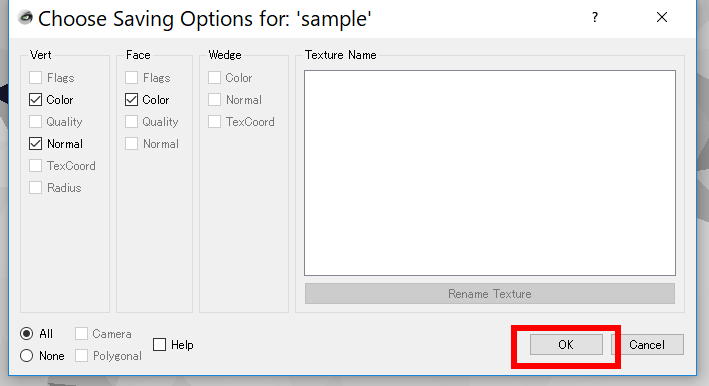The image size is (709, 386).
Task: Toggle the Vert Flags checkbox
Action: pos(35,77)
